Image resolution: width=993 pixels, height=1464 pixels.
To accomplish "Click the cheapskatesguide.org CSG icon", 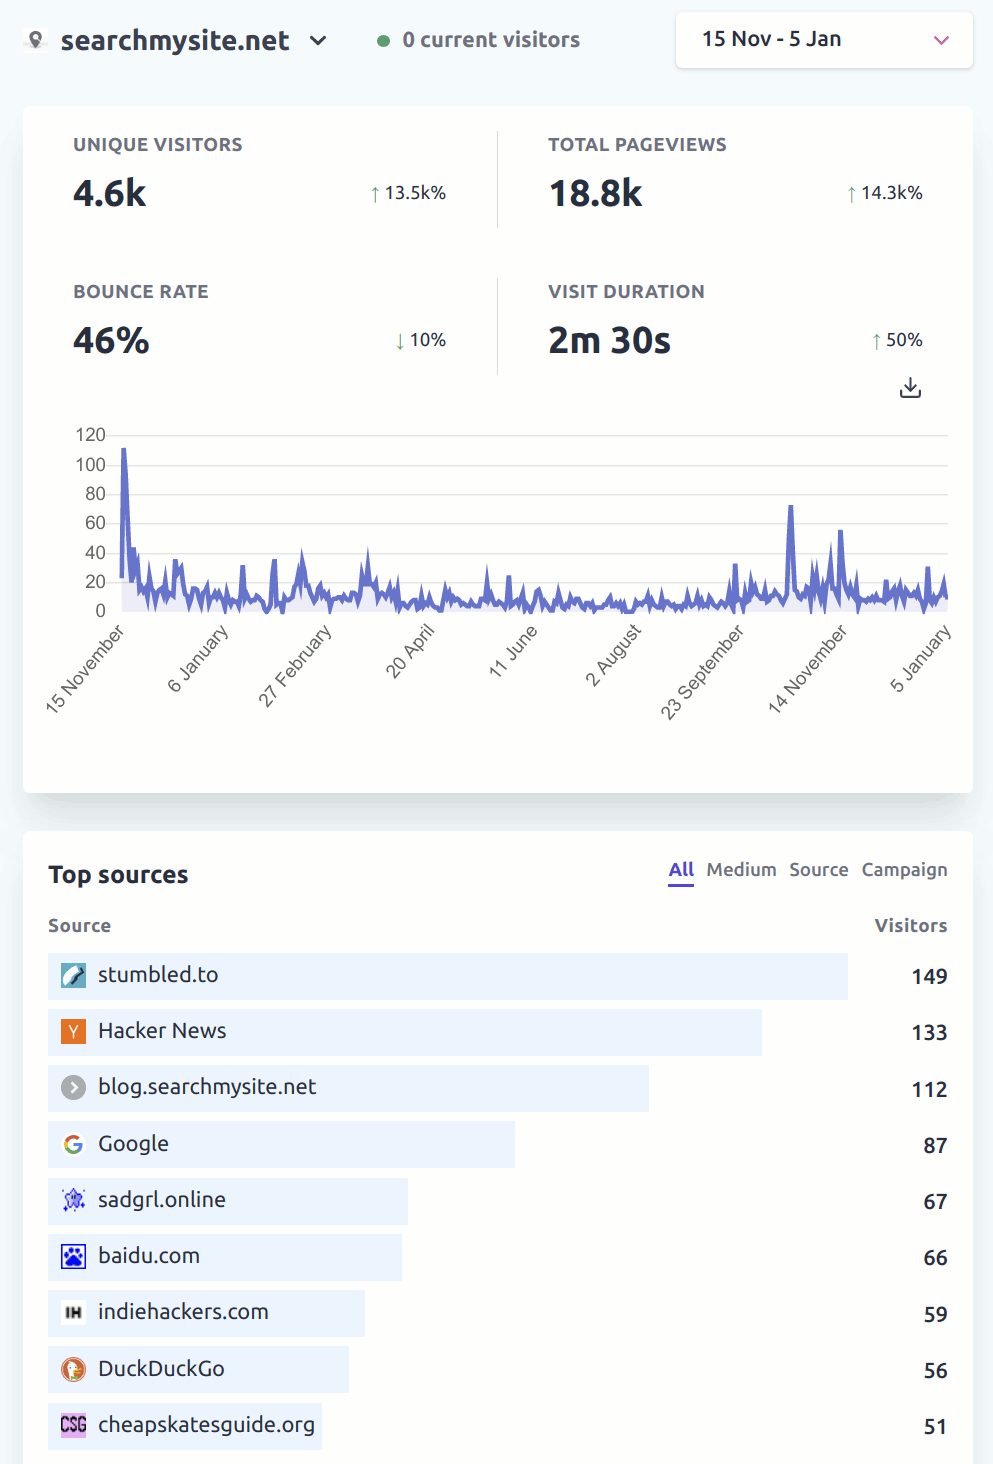I will [x=74, y=1424].
